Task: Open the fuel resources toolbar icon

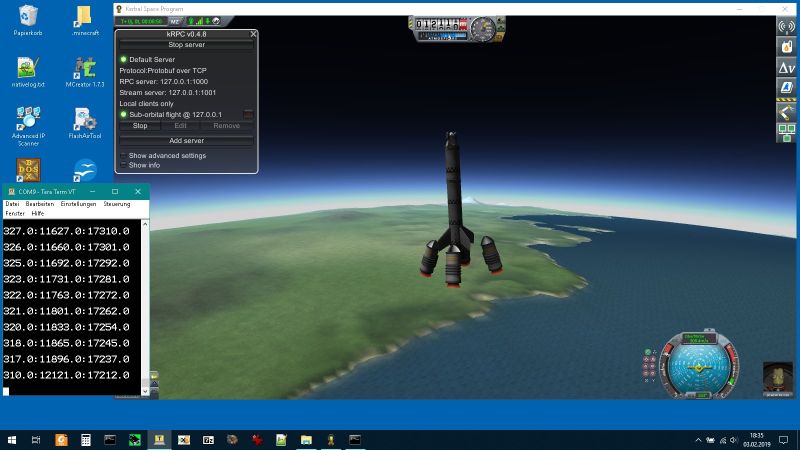Action: pyautogui.click(x=786, y=46)
